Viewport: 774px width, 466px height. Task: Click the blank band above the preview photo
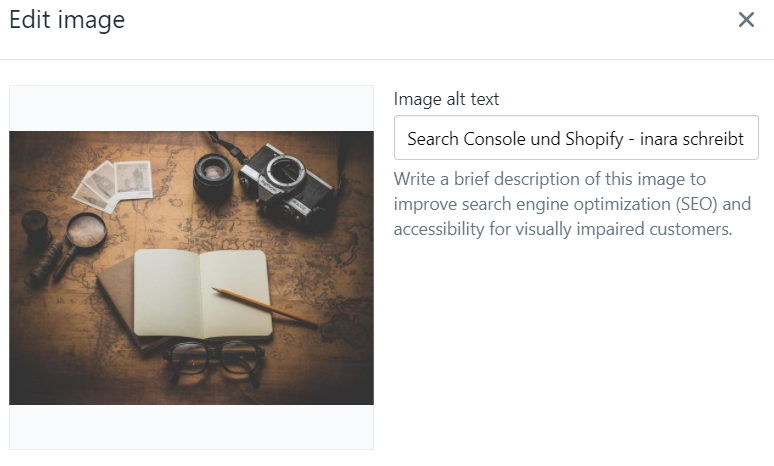tap(191, 108)
